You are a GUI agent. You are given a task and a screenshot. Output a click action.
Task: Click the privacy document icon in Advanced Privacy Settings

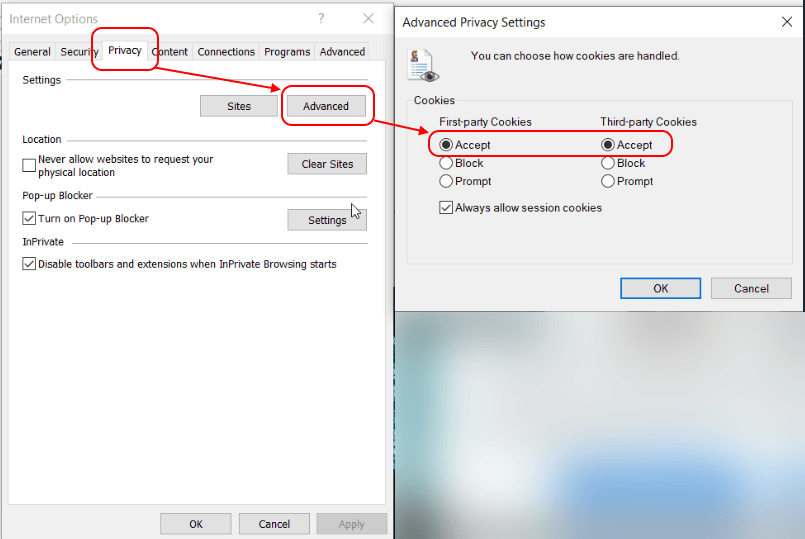pos(423,64)
